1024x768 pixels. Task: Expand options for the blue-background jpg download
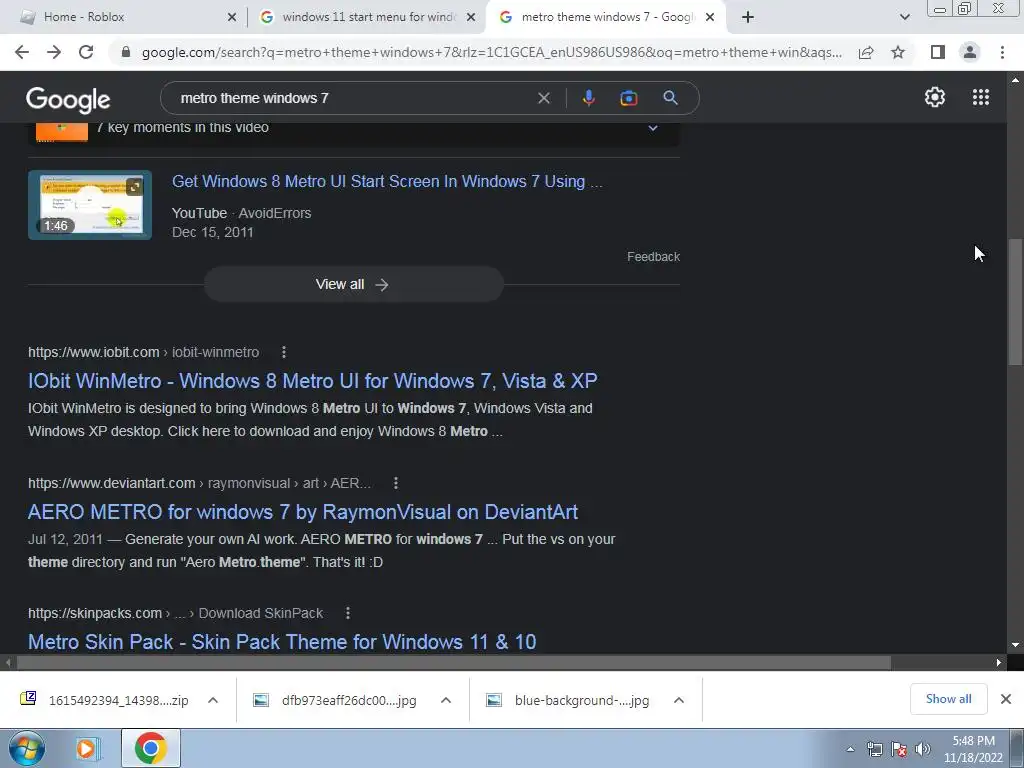click(x=679, y=700)
